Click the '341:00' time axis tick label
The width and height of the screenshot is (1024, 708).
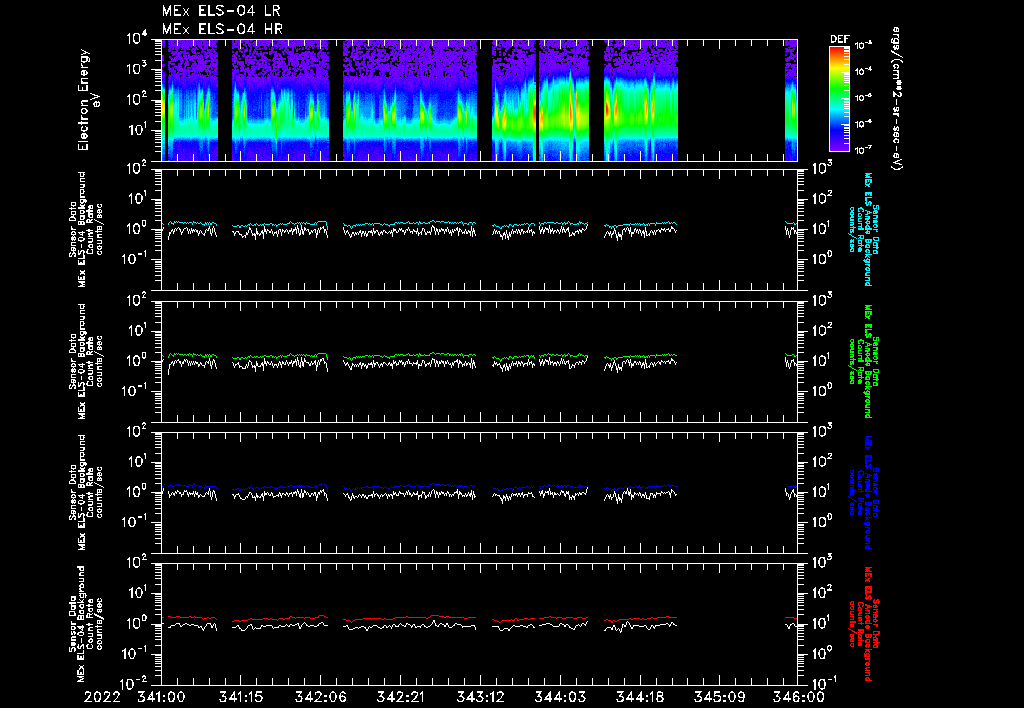161,698
